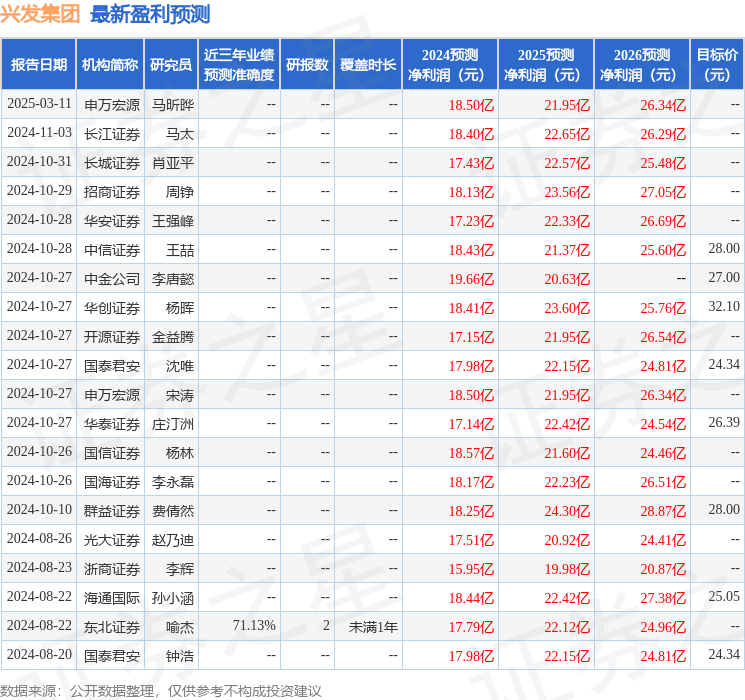Click institution 开源证券
The width and height of the screenshot is (745, 700).
(112, 337)
